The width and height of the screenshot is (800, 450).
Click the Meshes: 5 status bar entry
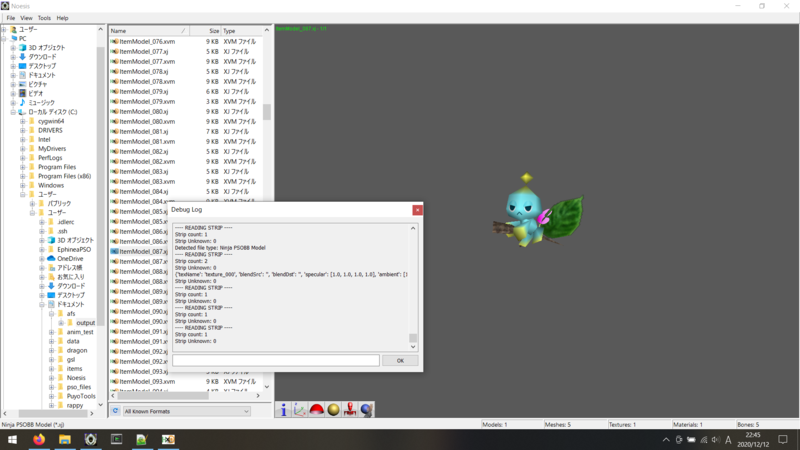(x=557, y=424)
